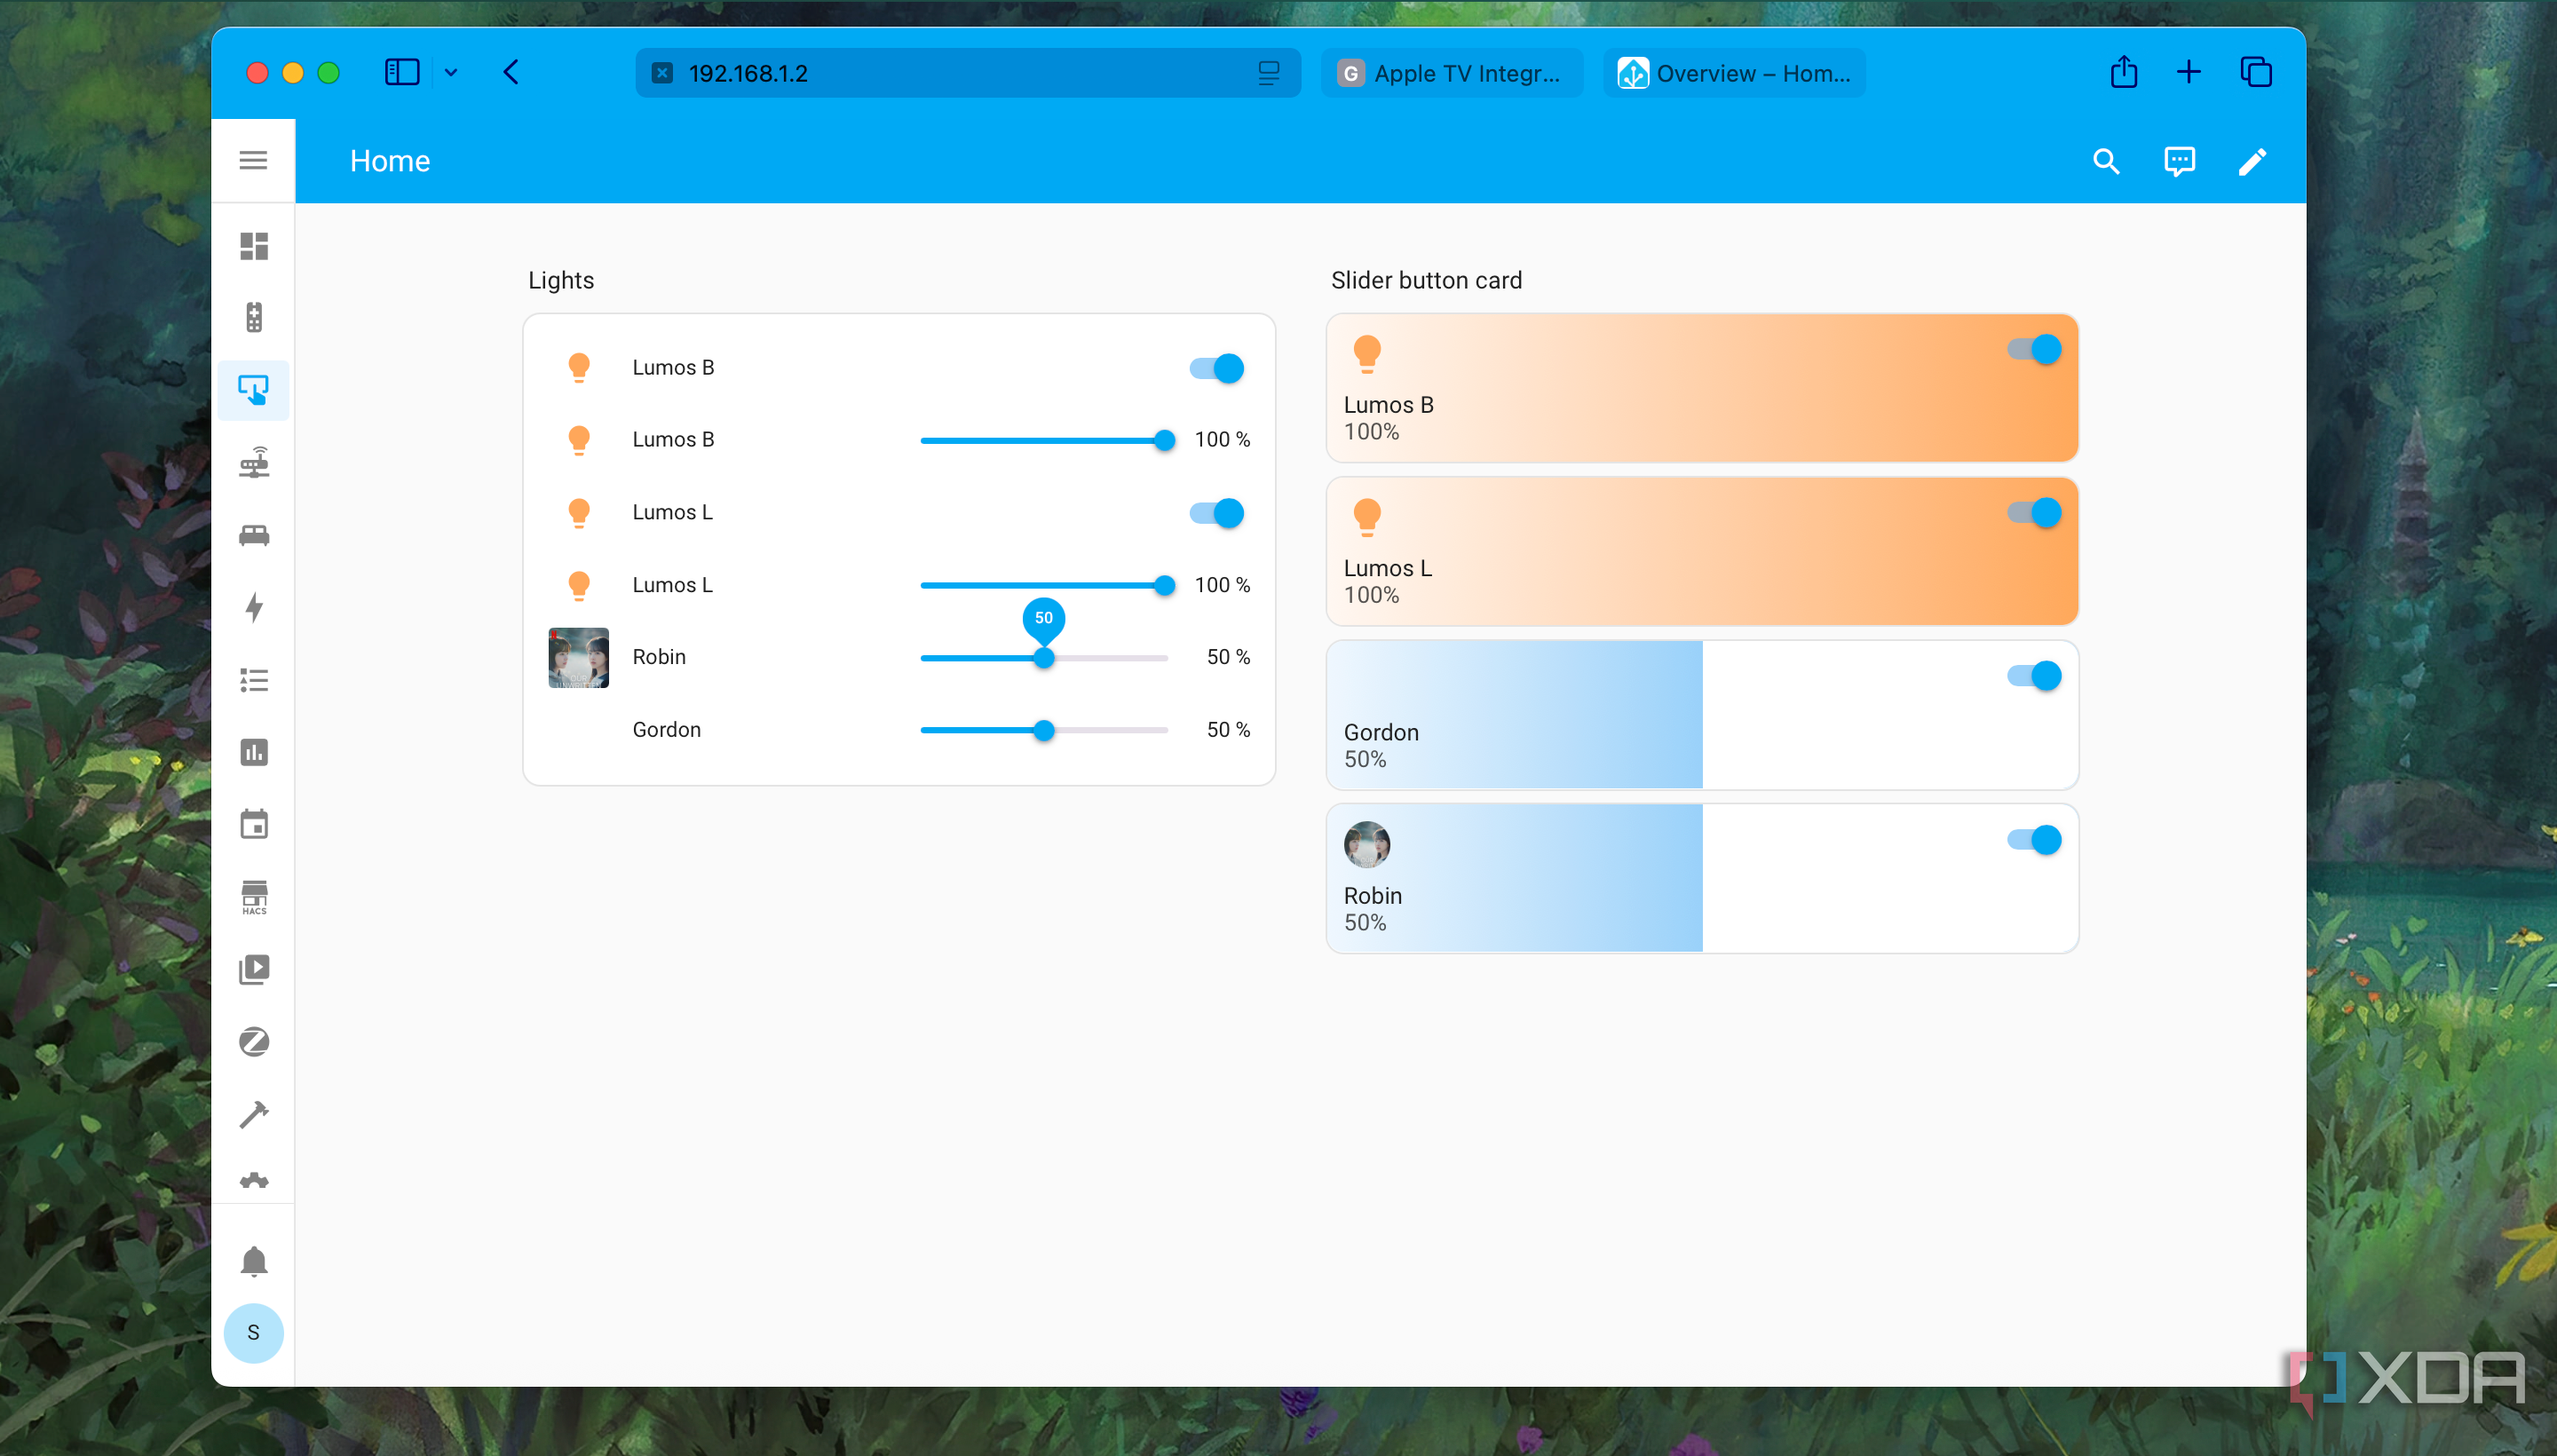Click Safari reader view icon in address bar
Screen dimensions: 2557x1456
1268,73
